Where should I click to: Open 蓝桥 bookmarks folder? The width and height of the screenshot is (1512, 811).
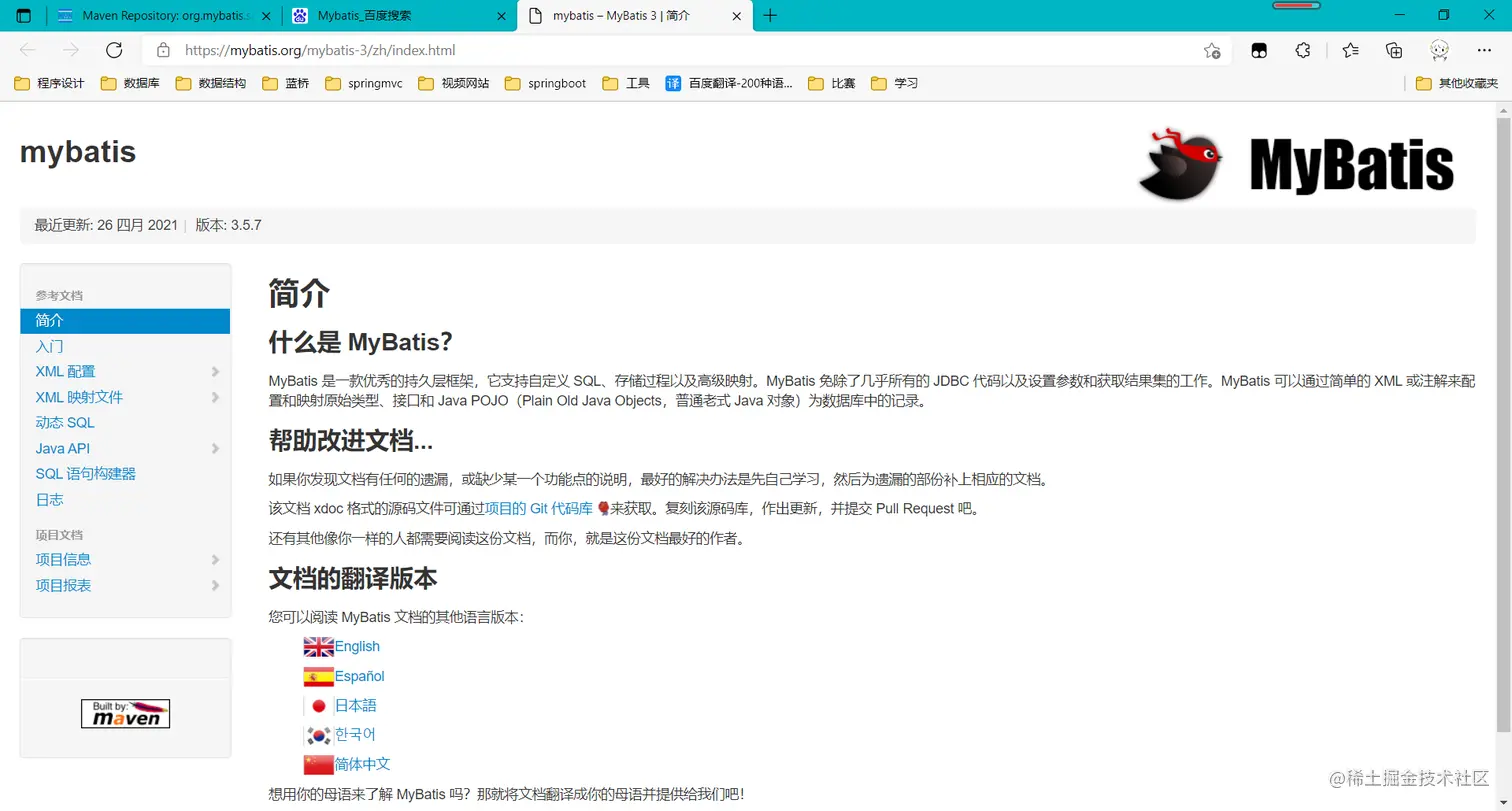click(286, 83)
